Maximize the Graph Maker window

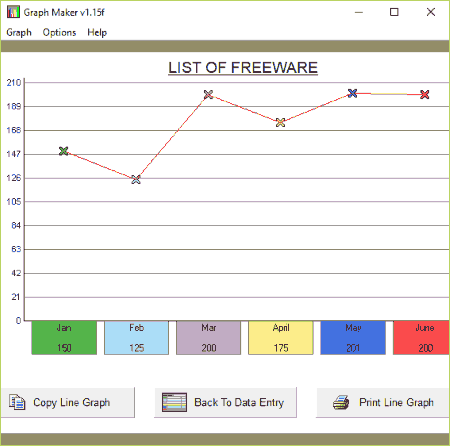tap(394, 12)
